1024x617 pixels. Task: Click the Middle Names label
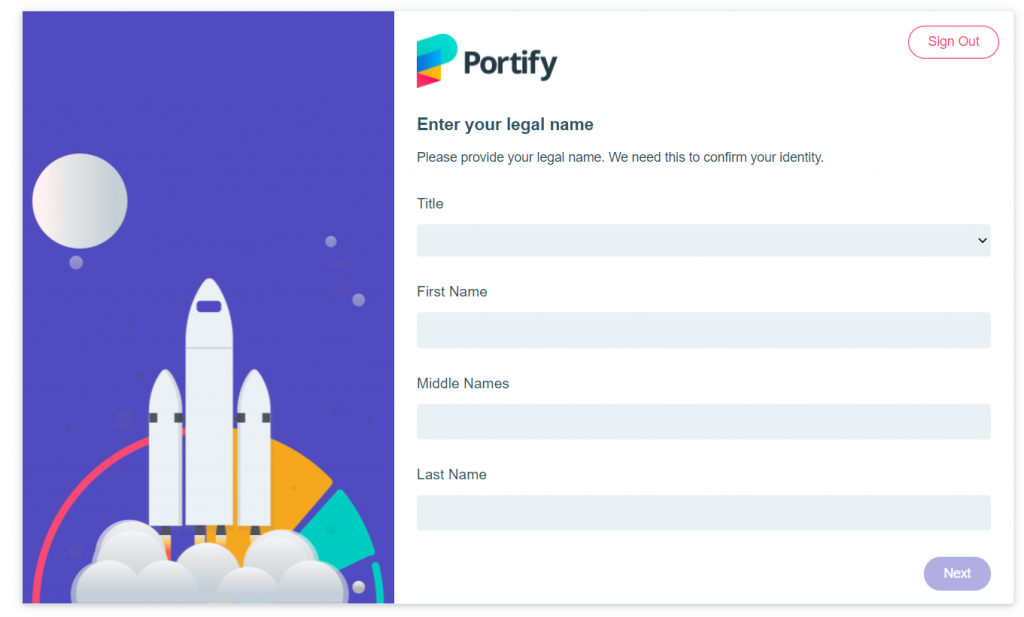point(462,383)
